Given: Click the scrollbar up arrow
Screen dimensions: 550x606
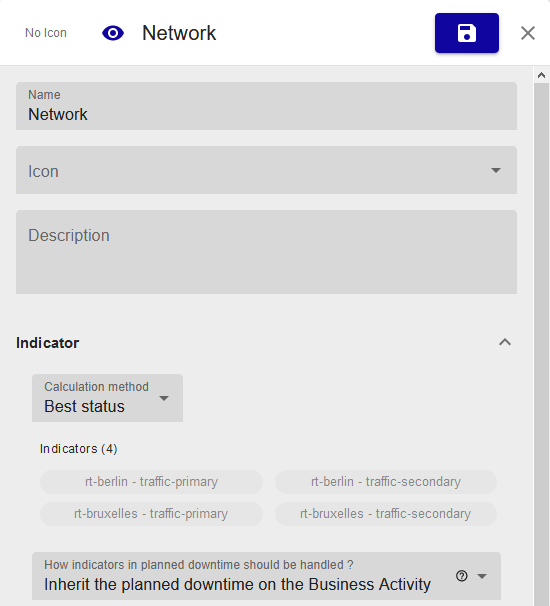Looking at the screenshot, I should (541, 75).
